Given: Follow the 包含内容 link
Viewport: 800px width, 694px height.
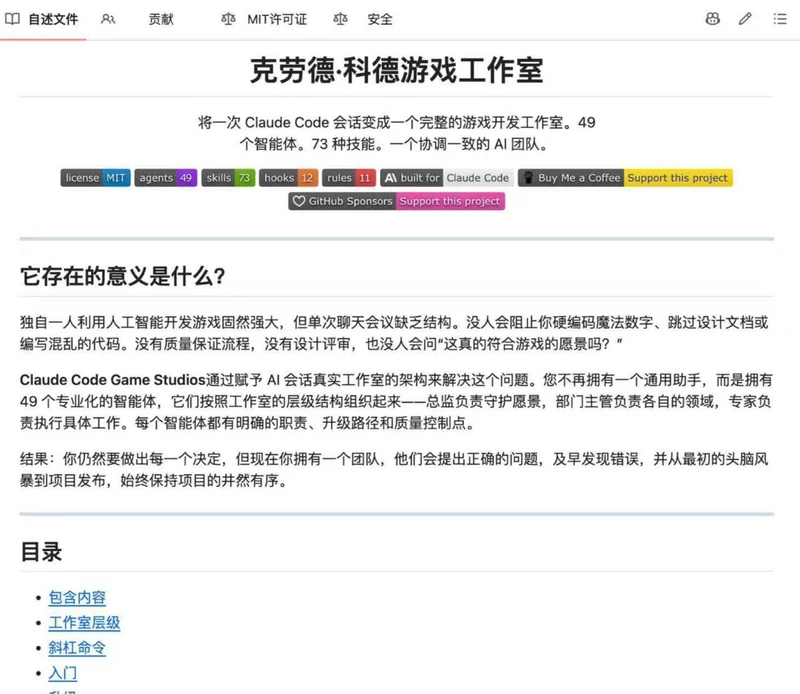Looking at the screenshot, I should click(x=77, y=598).
